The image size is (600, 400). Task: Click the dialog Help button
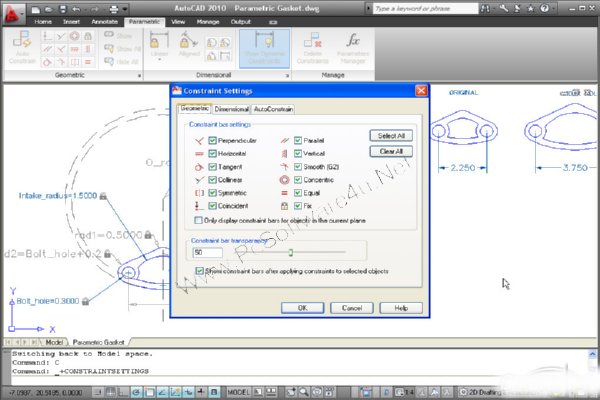(x=401, y=308)
